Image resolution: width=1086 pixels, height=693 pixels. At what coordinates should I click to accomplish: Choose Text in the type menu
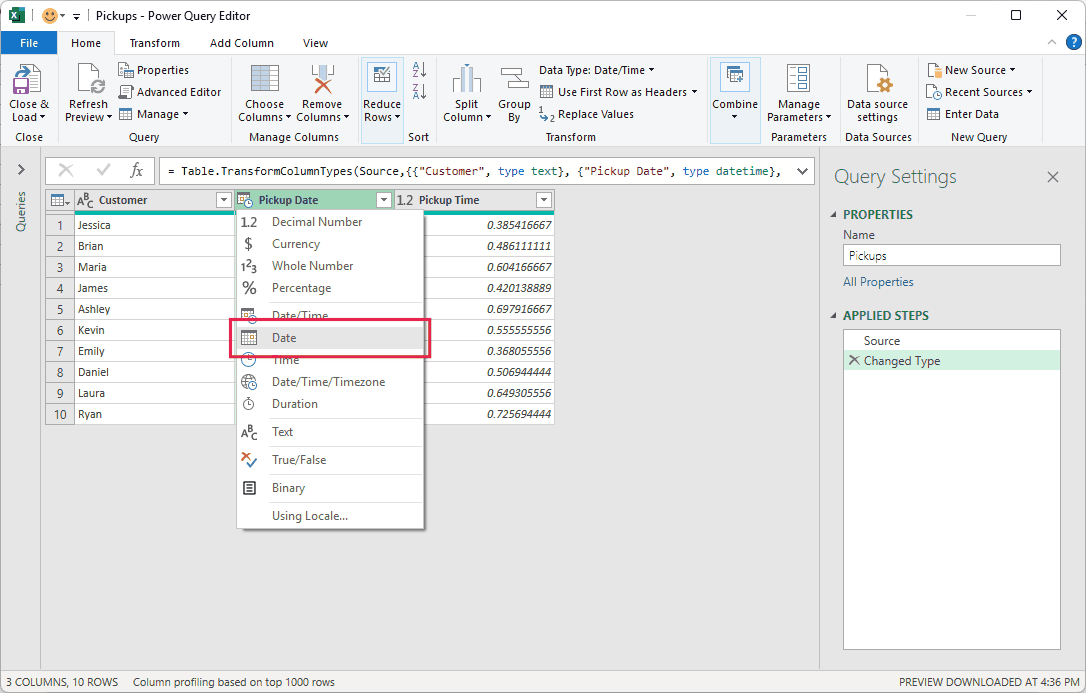tap(330, 432)
